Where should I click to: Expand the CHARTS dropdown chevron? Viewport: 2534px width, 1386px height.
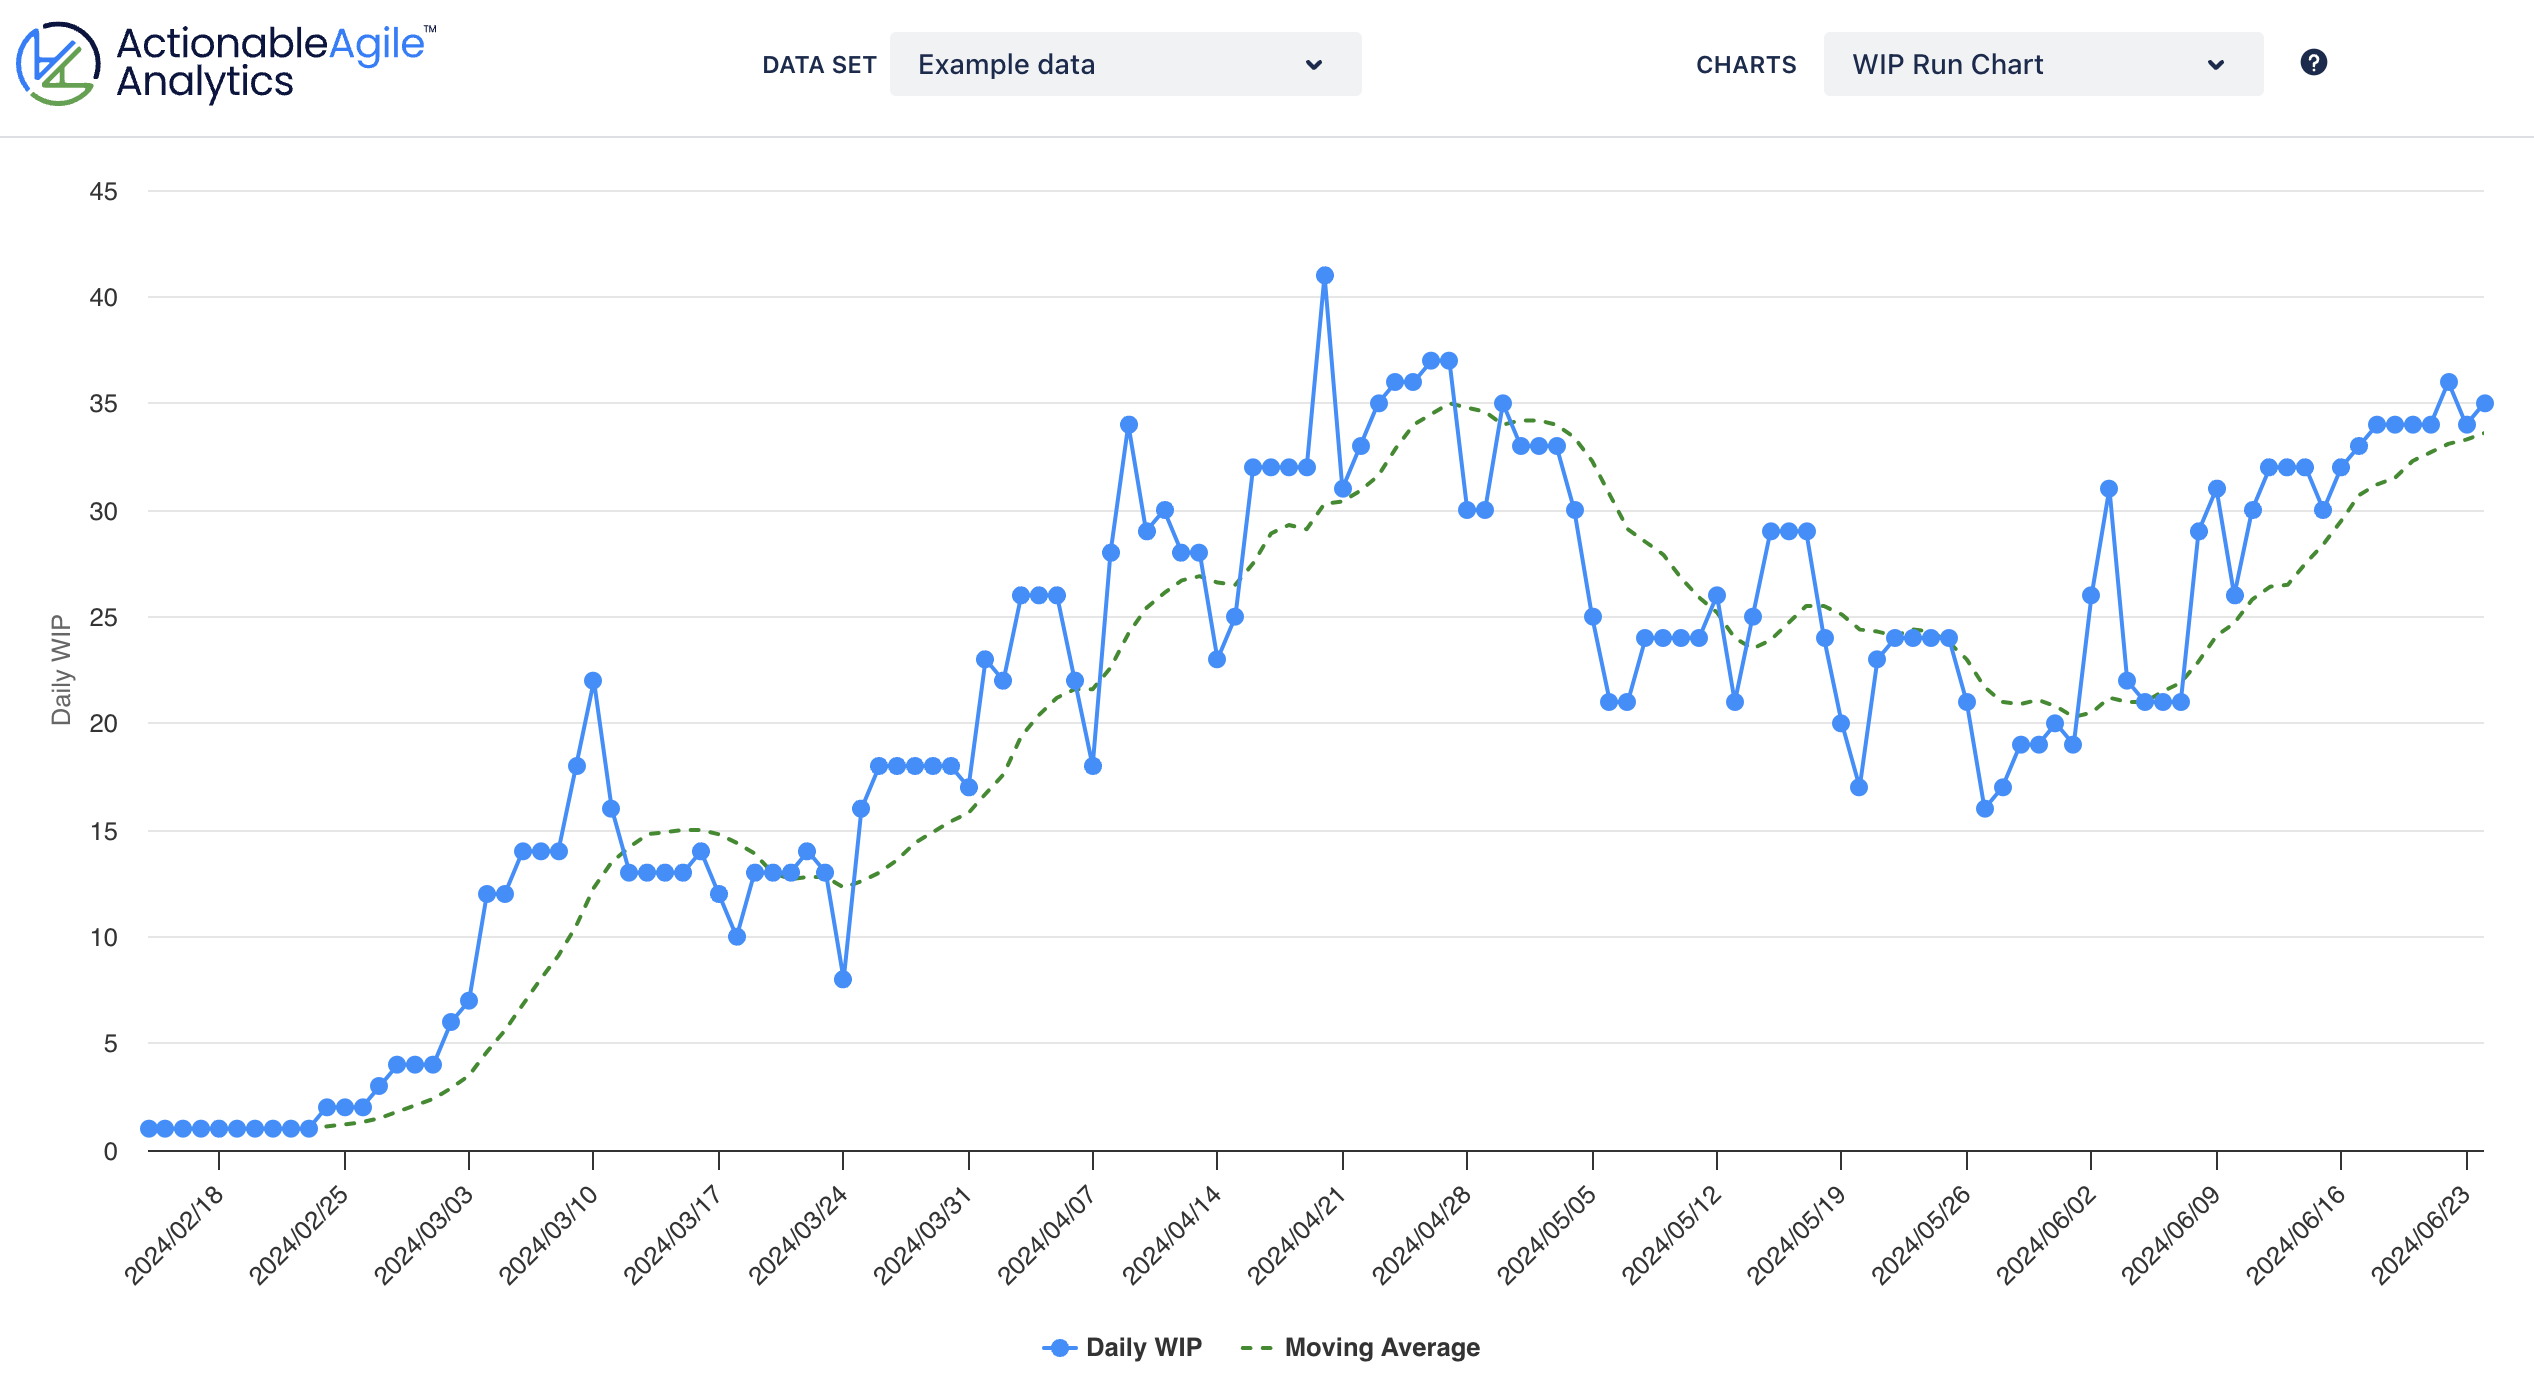coord(2216,64)
